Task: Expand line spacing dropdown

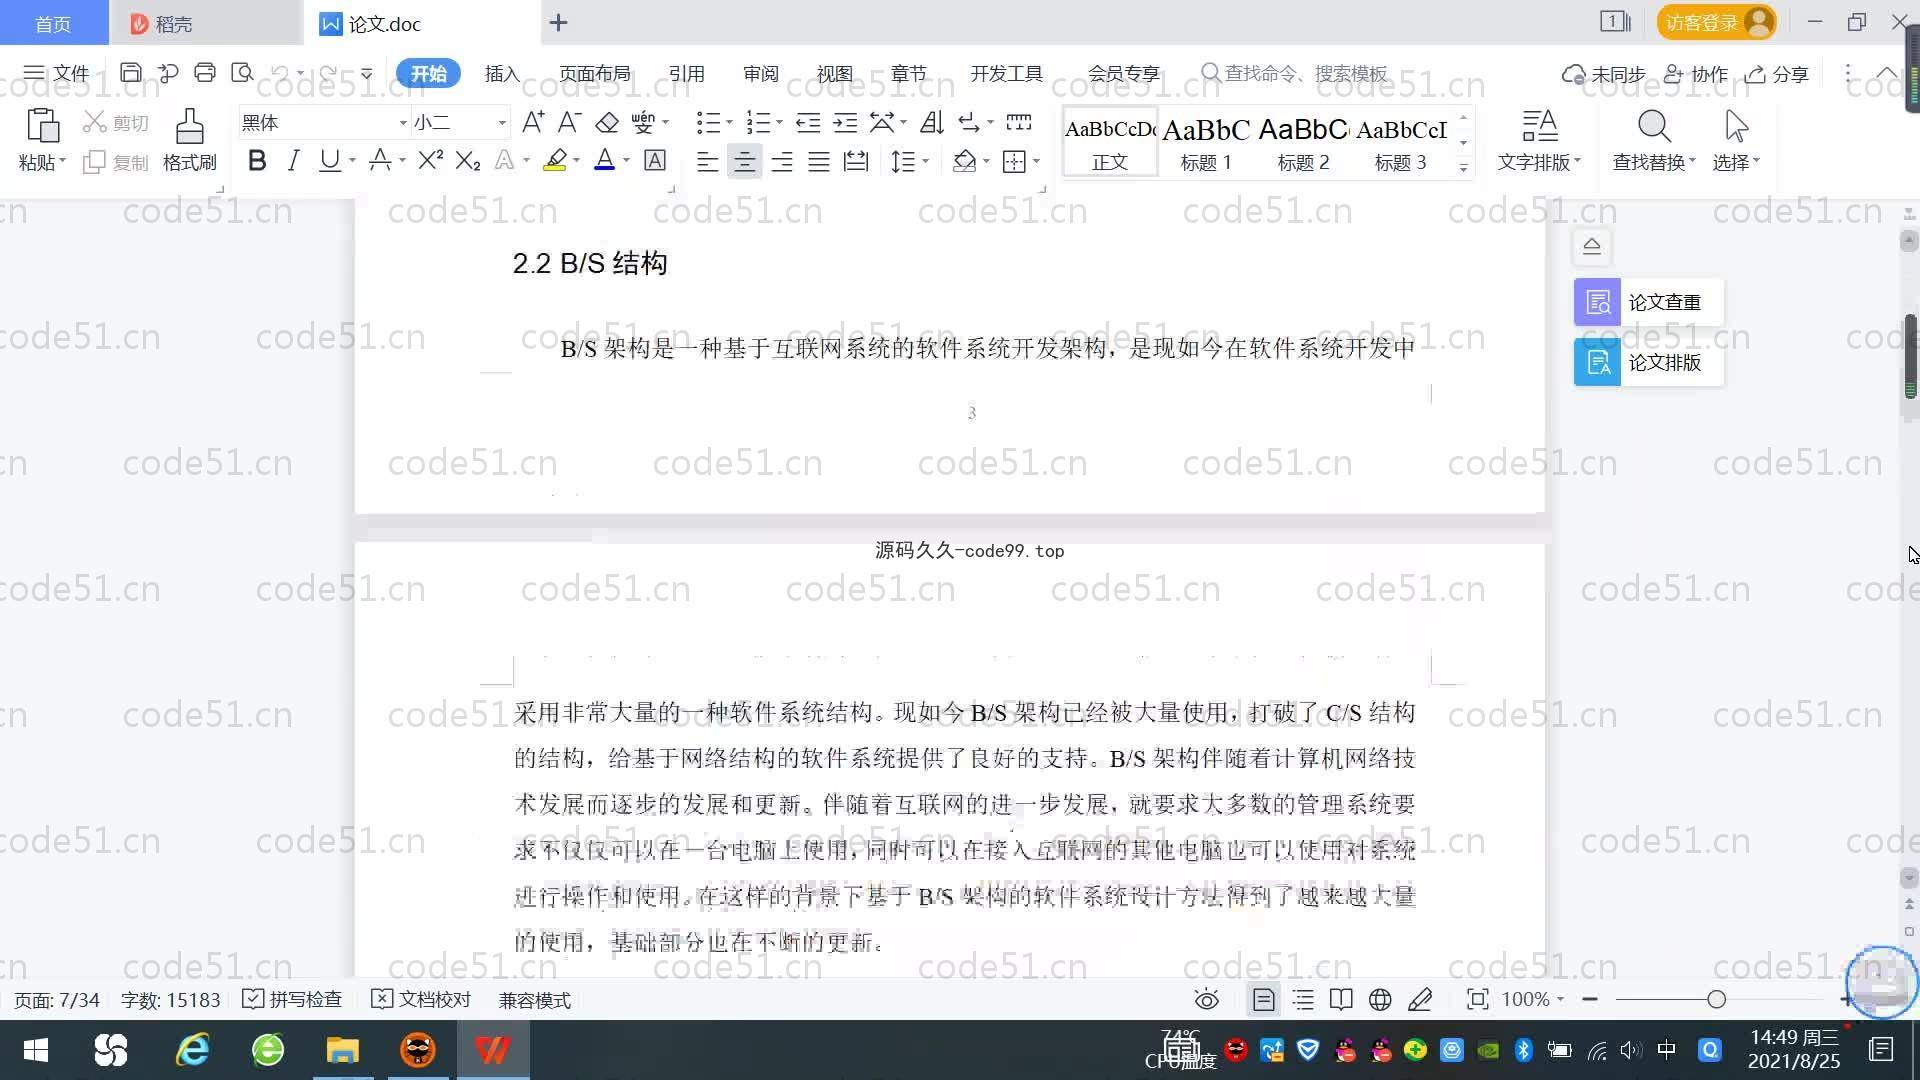Action: [x=925, y=161]
